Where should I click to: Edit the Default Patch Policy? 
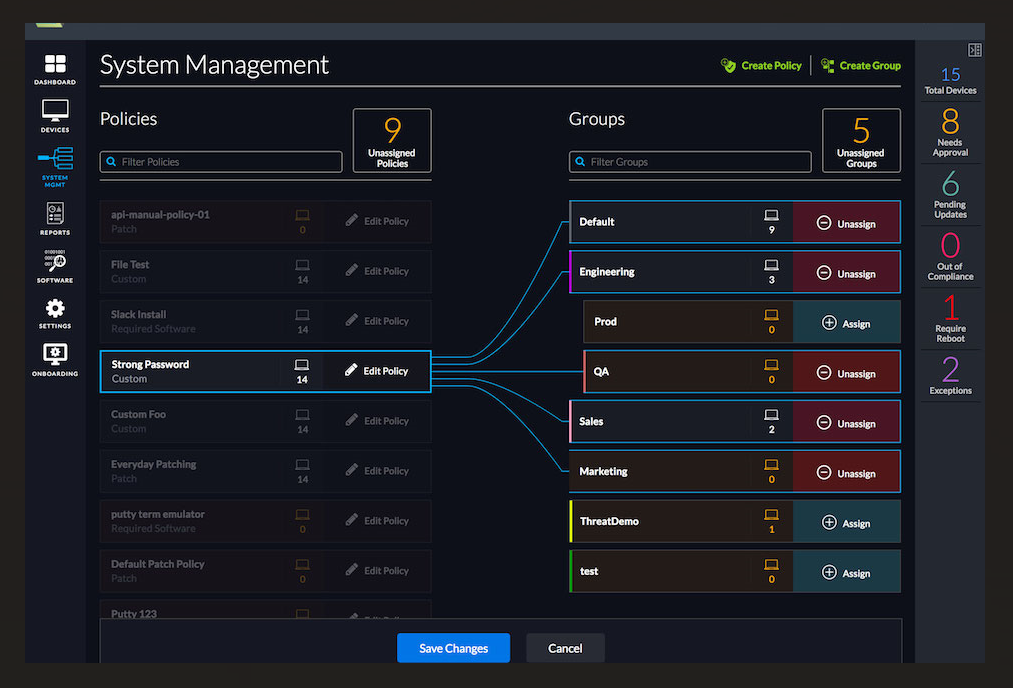point(377,570)
